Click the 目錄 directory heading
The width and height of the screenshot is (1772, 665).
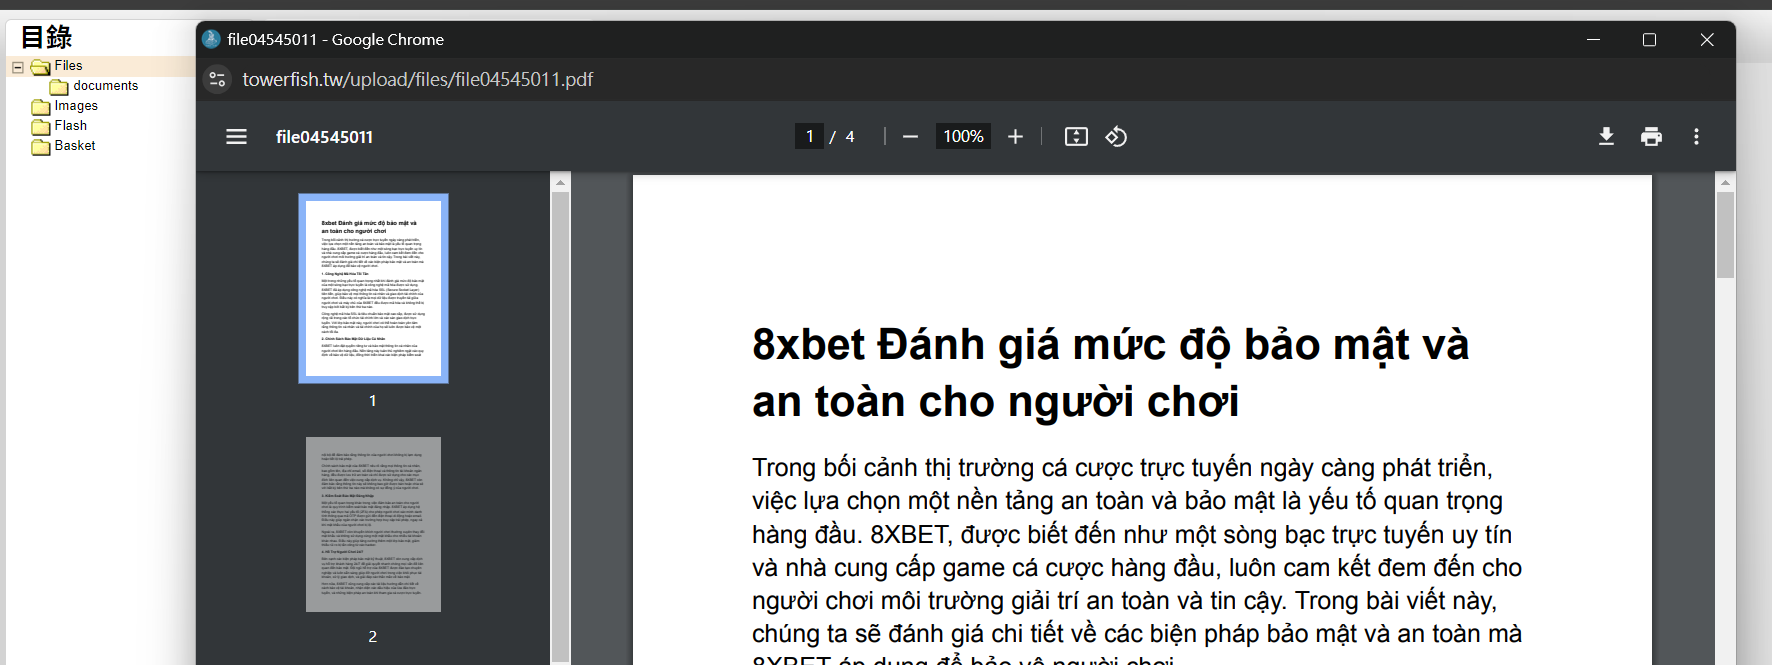[x=46, y=37]
